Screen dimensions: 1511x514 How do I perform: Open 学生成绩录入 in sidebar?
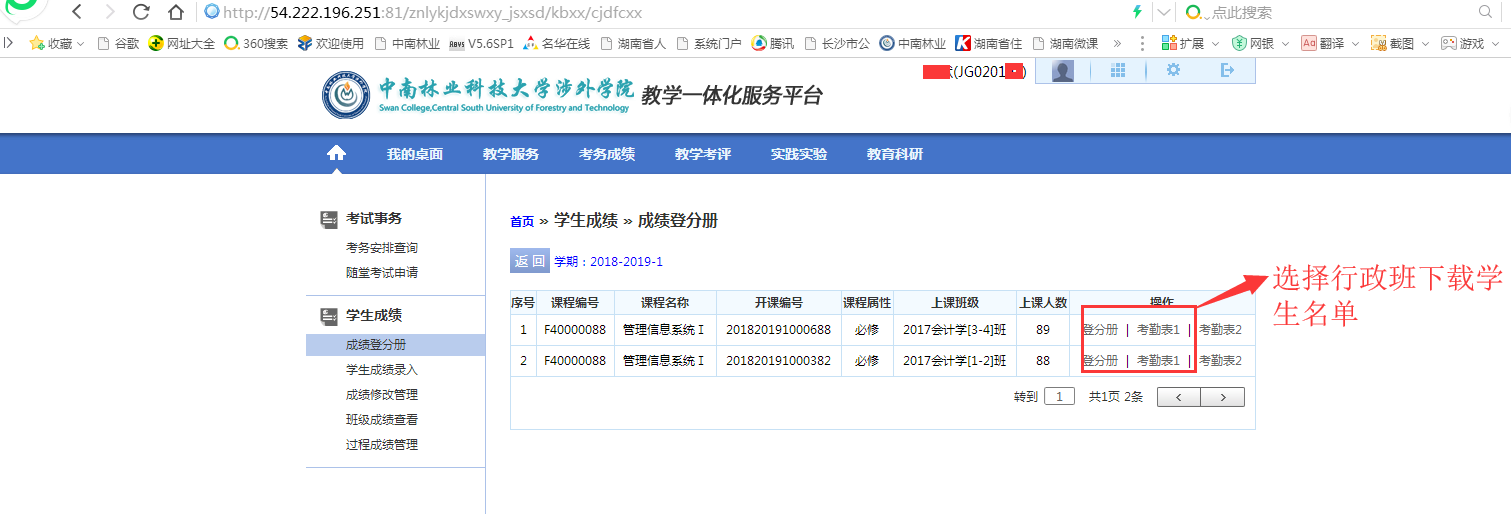pyautogui.click(x=382, y=370)
